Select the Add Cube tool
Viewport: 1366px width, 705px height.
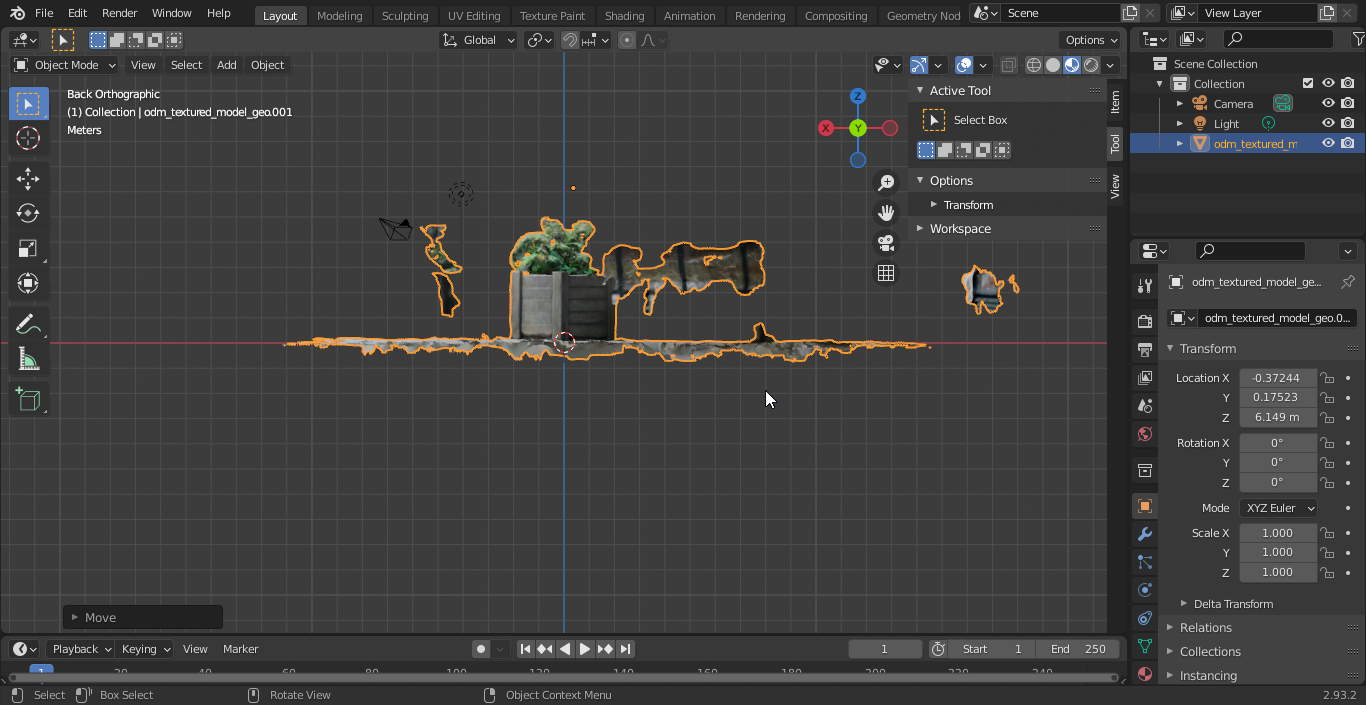point(28,400)
